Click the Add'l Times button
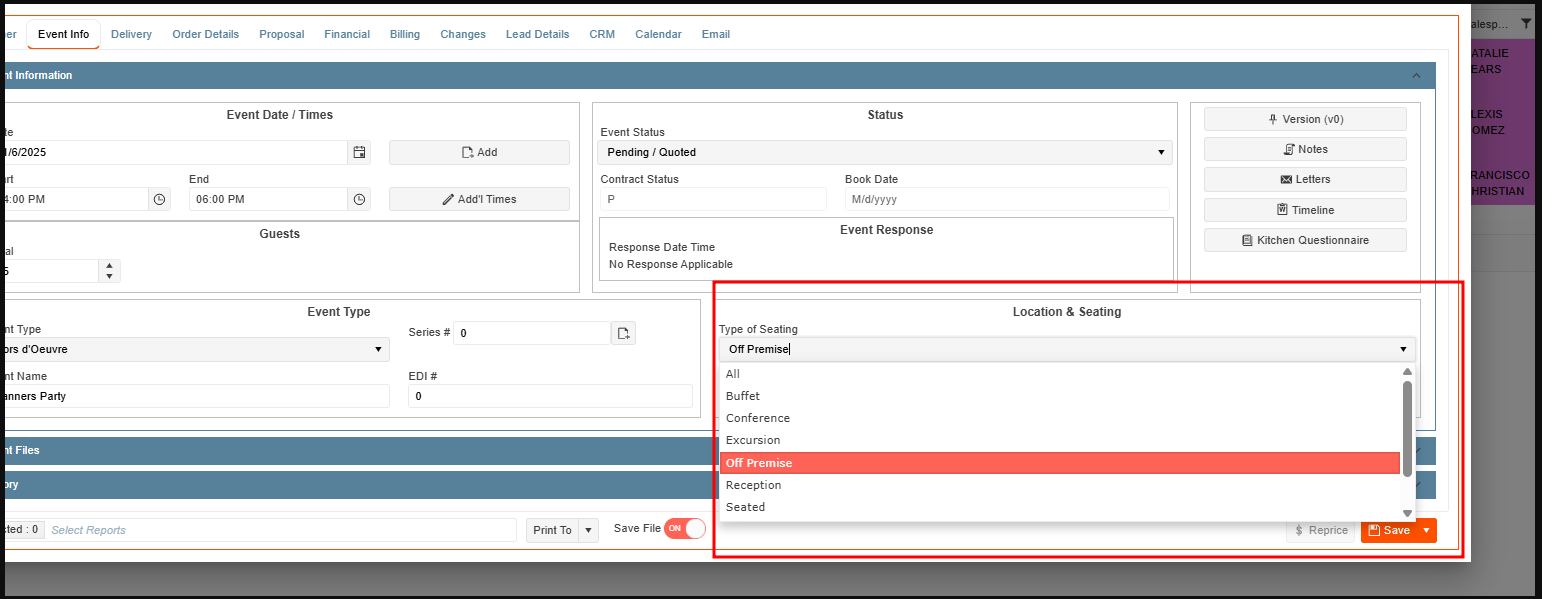 coord(479,199)
